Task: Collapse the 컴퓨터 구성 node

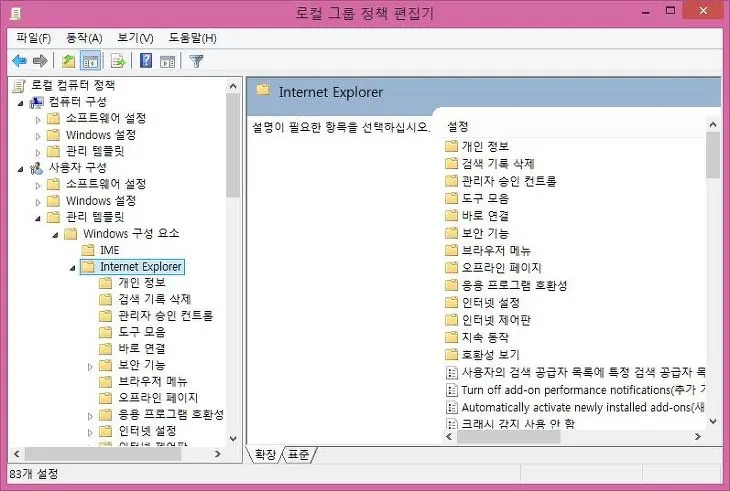Action: (x=20, y=103)
